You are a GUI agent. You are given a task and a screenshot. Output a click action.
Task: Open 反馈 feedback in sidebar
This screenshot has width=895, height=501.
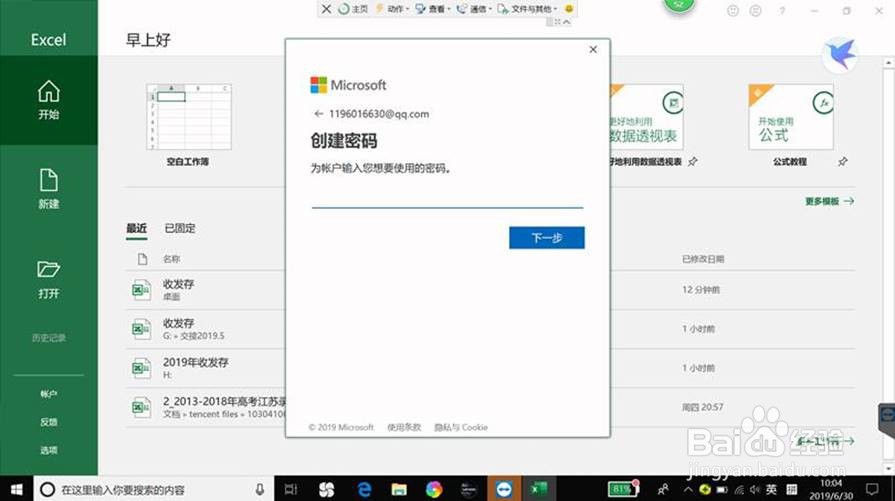[49, 422]
